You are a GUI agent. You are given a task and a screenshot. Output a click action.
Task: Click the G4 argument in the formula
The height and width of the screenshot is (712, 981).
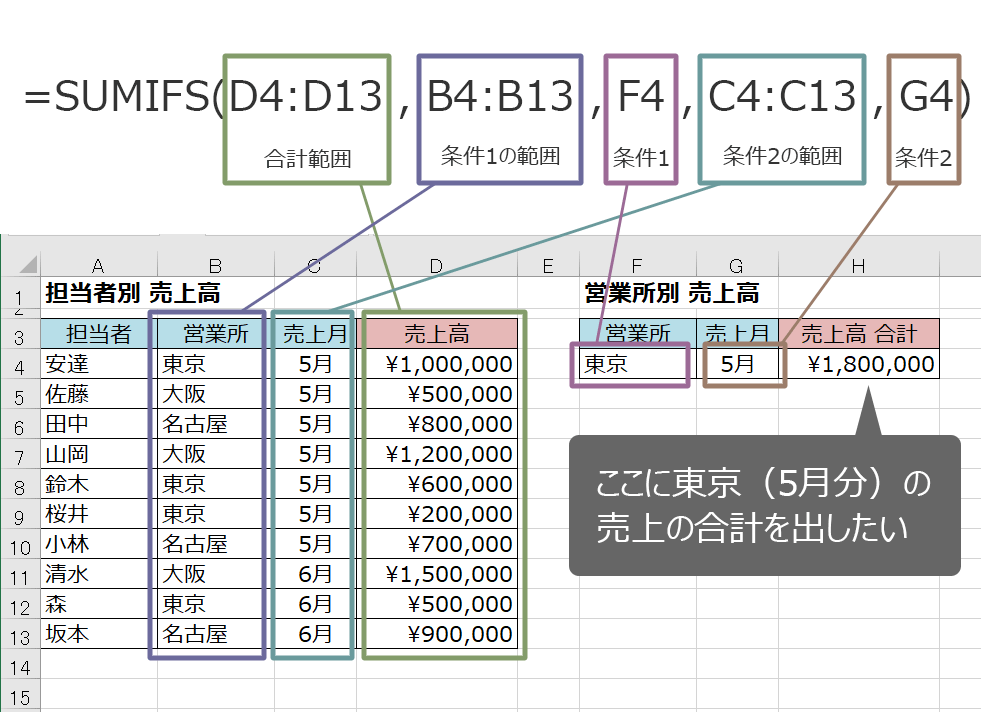[x=926, y=94]
